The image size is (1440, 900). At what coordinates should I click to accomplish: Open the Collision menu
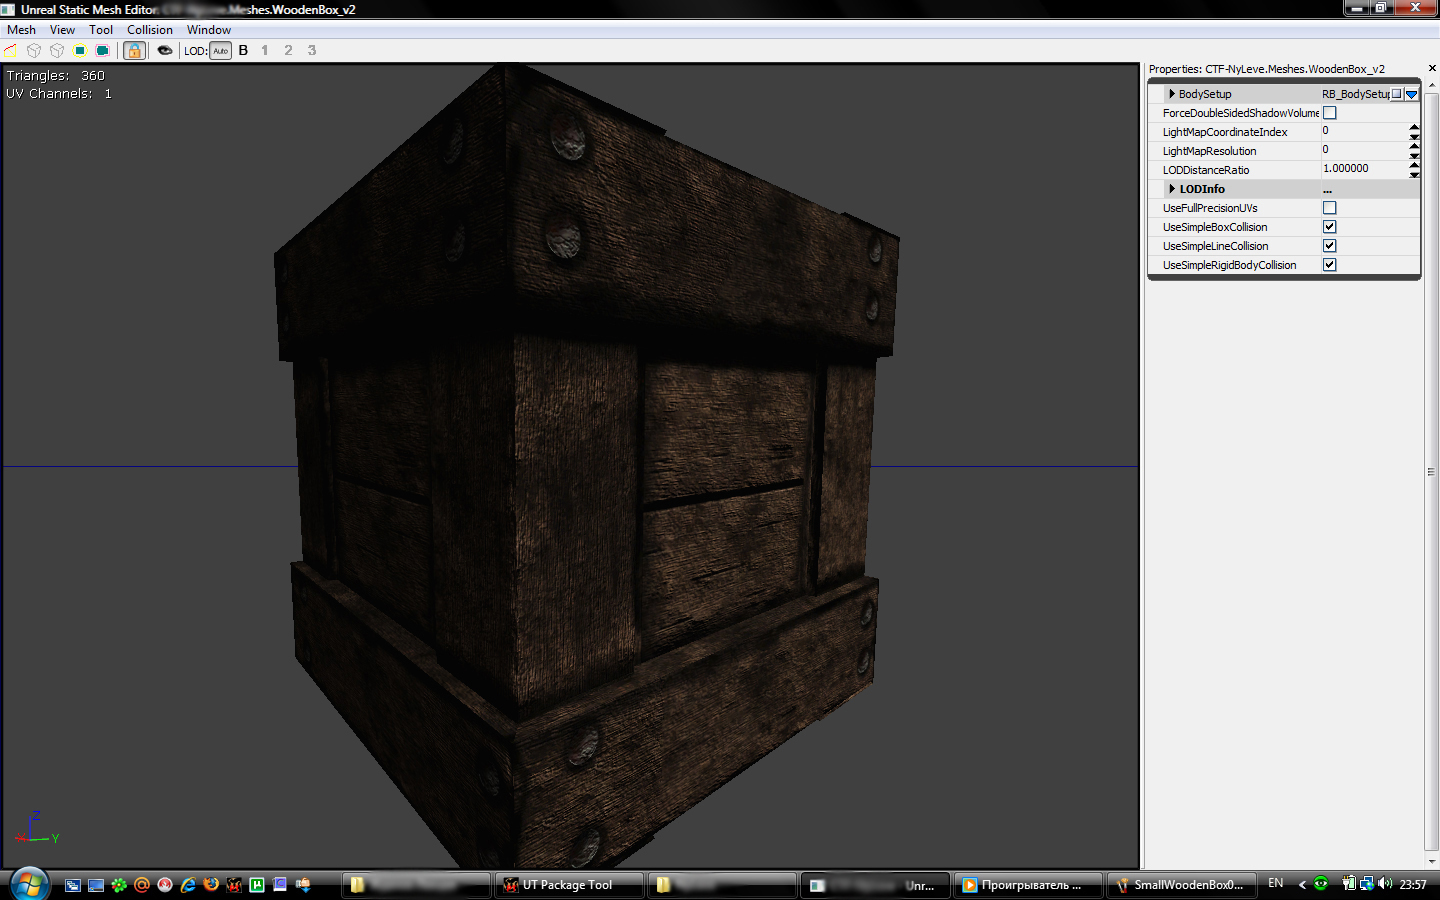coord(149,30)
